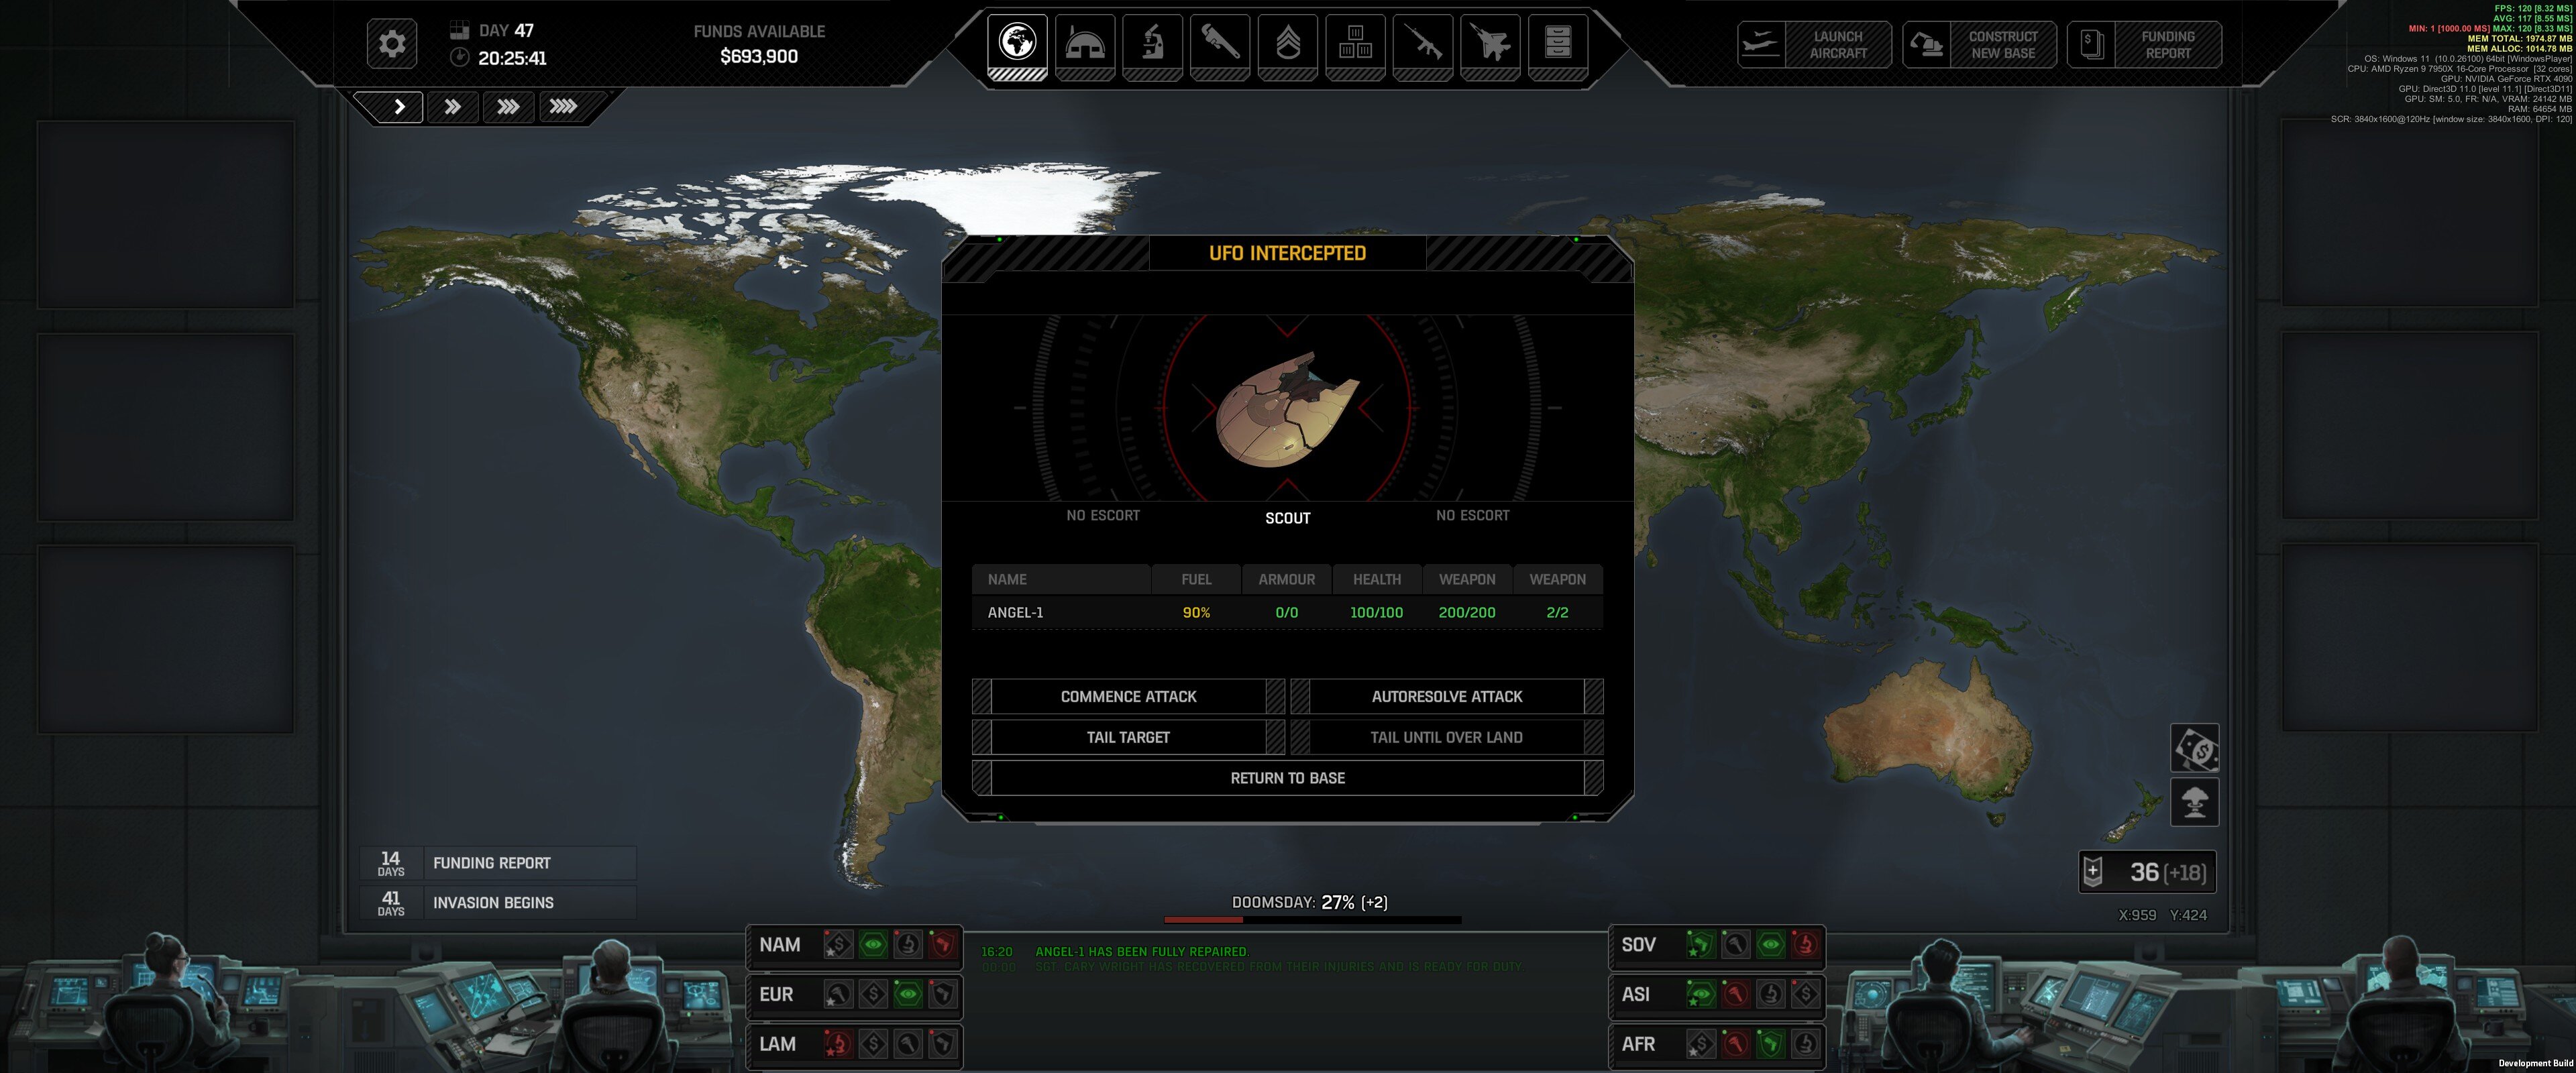Choose Return to Base
Screen dimensions: 2576x1073
point(1287,778)
